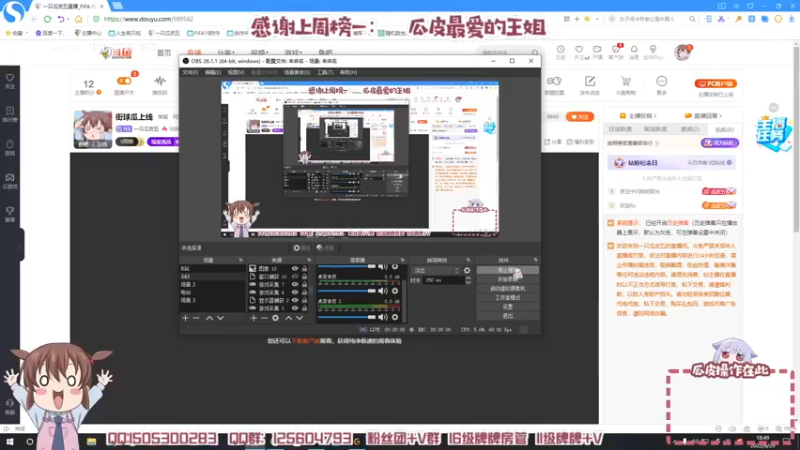800x450 pixels.
Task: Pop out the sources dock panel icon
Action: coord(309,260)
